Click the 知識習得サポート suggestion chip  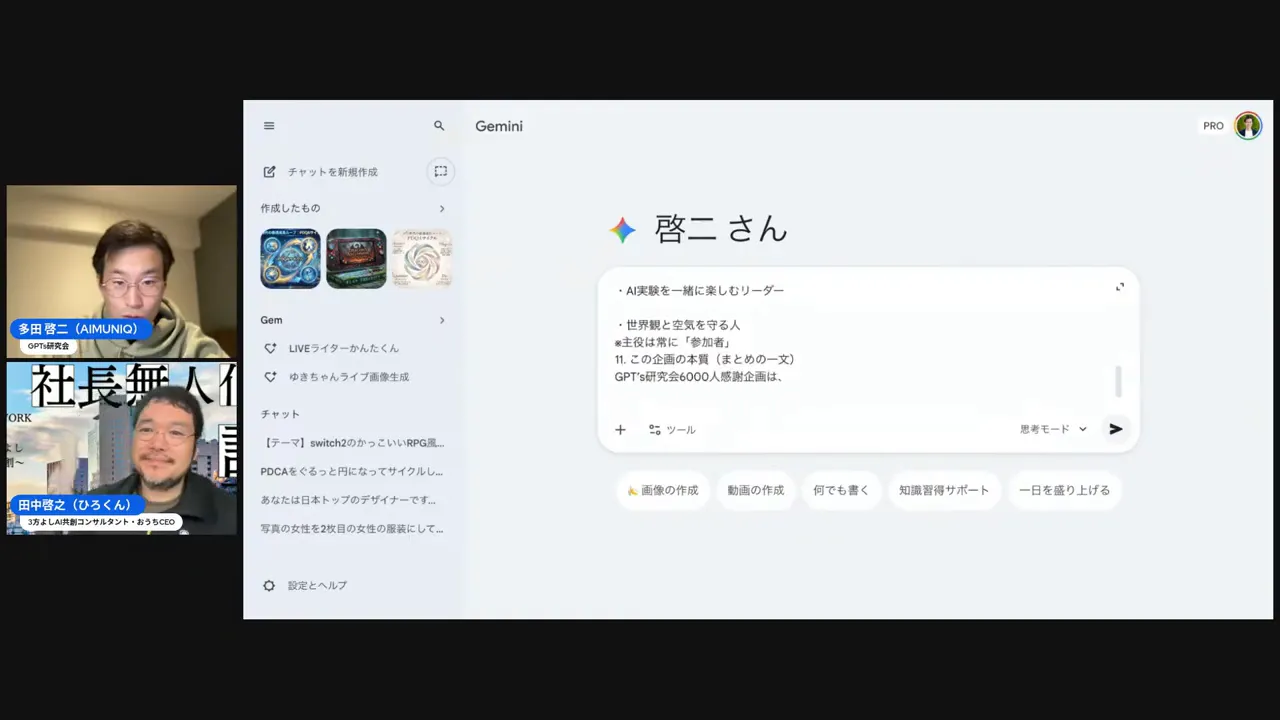(x=944, y=490)
